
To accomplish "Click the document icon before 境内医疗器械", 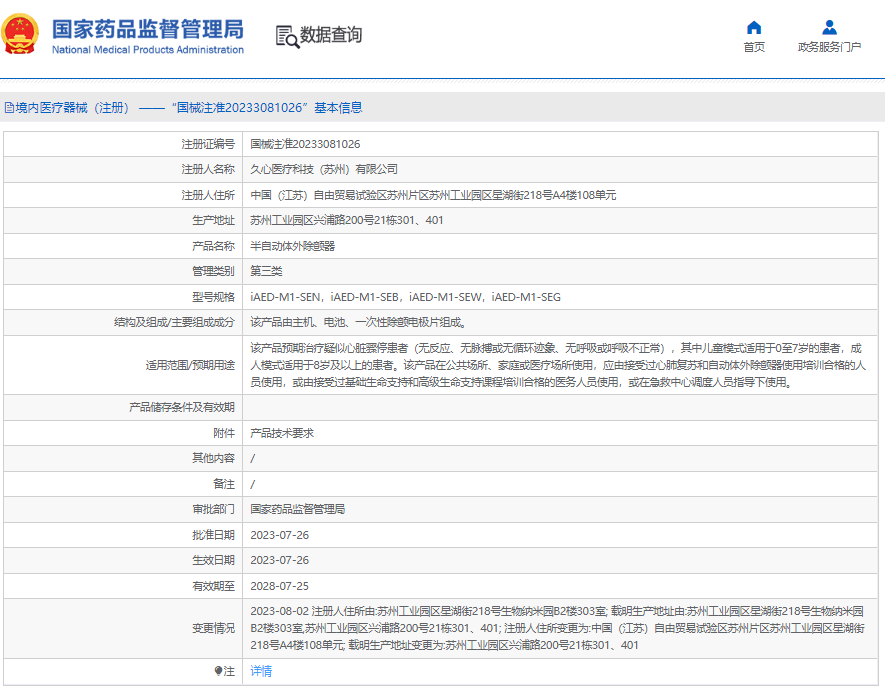I will (x=9, y=107).
